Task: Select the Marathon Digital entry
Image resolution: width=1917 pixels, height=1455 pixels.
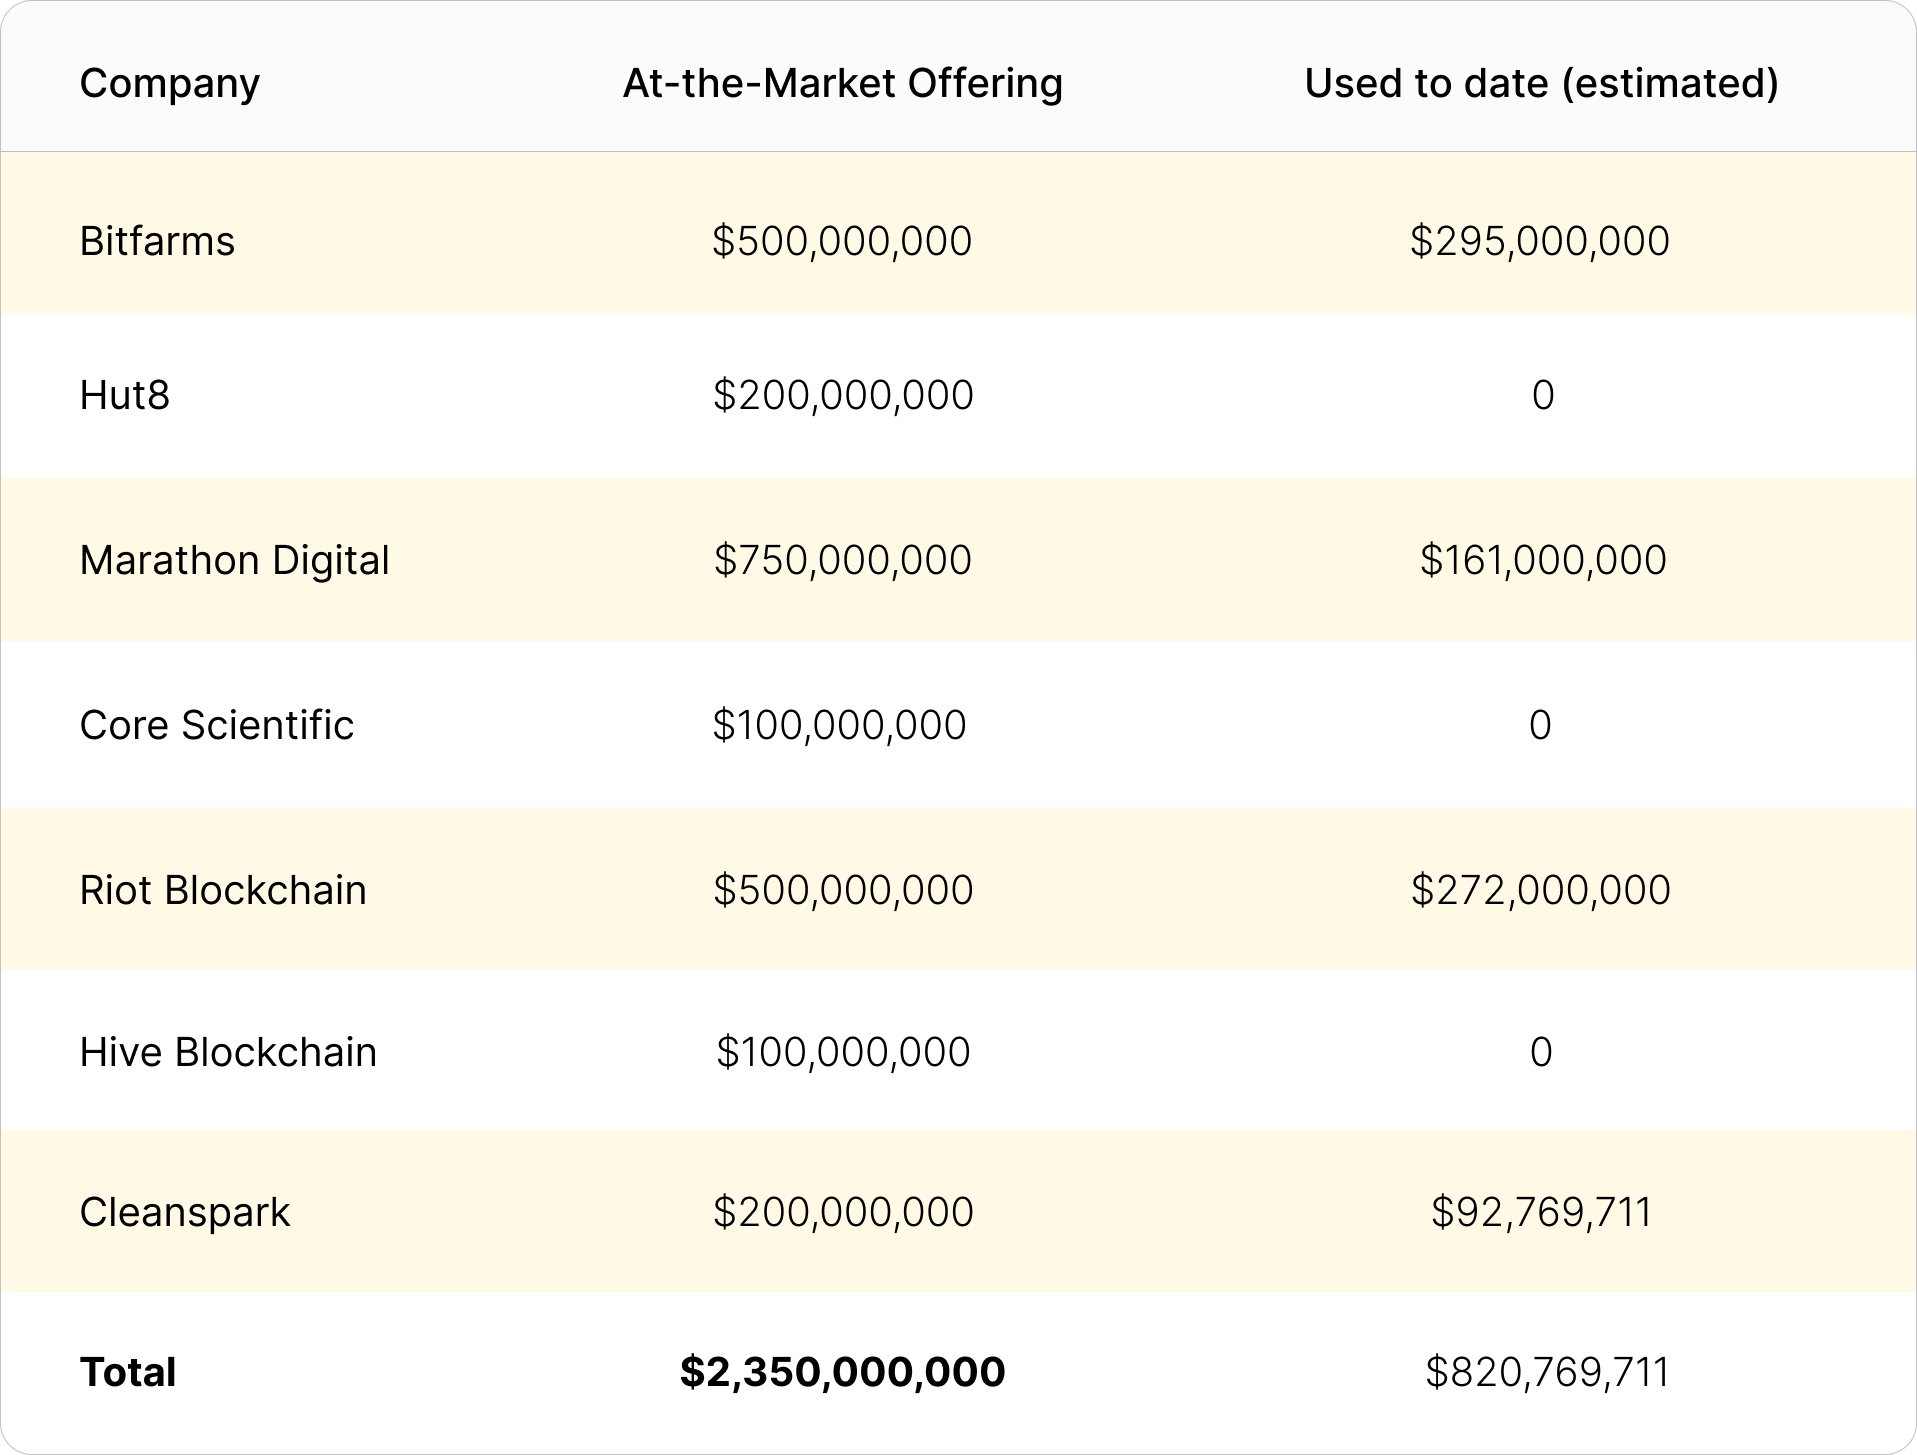Action: coord(235,560)
